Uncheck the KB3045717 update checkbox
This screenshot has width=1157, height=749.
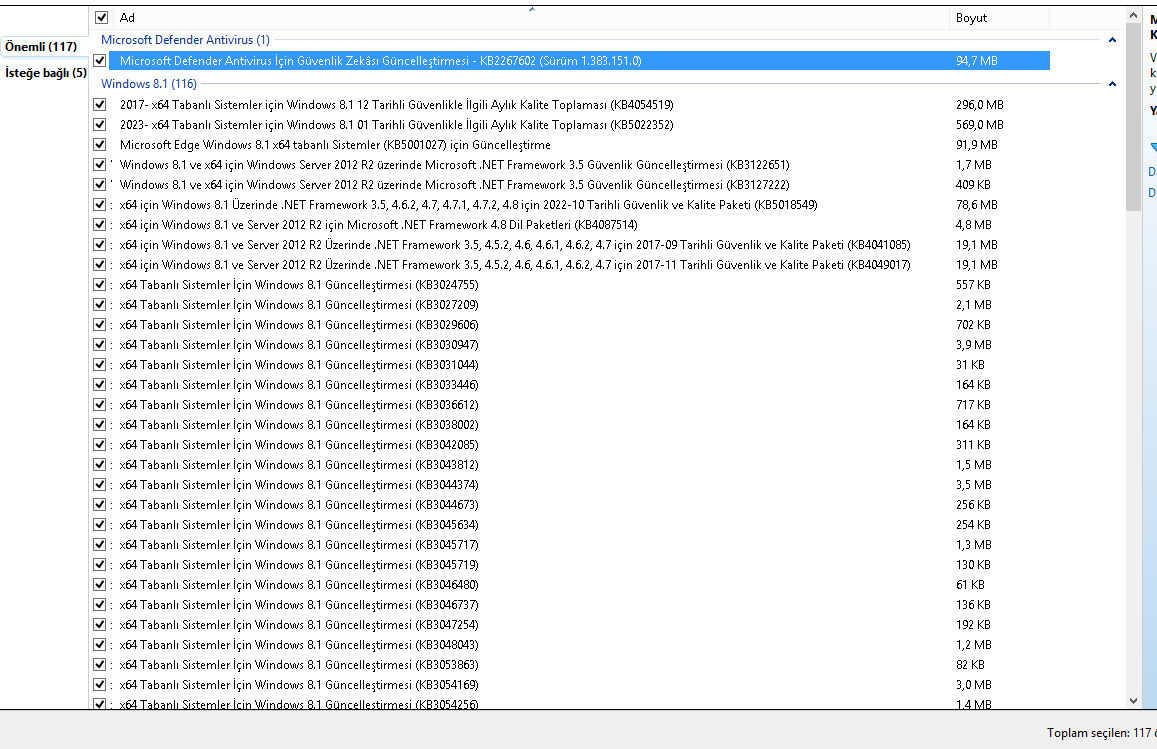tap(100, 544)
